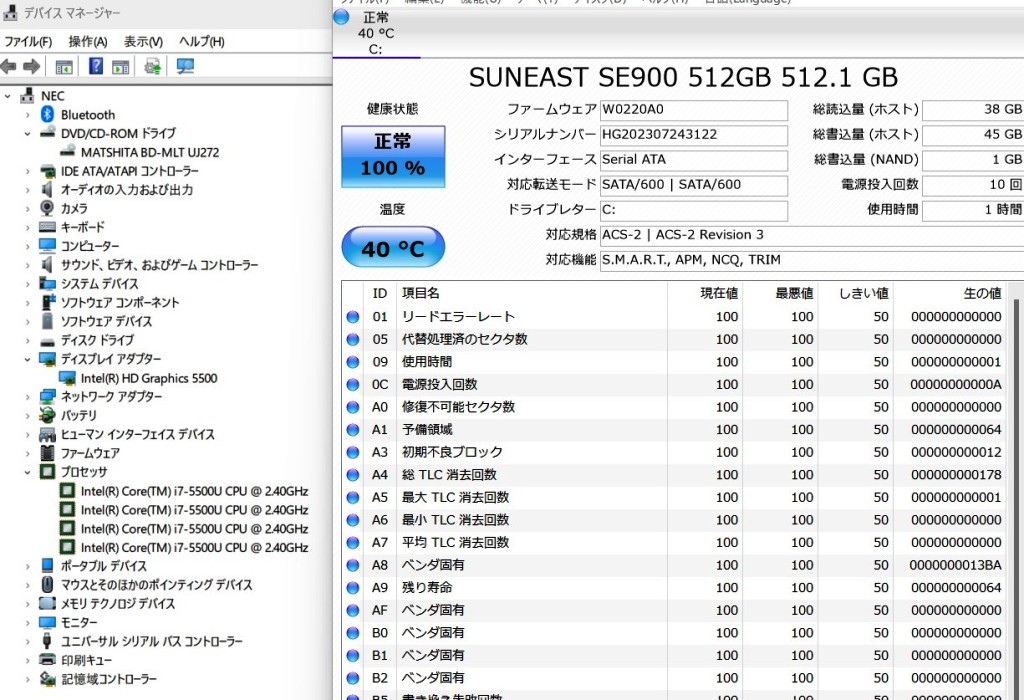This screenshot has width=1024, height=700.
Task: Click the blue status dot for リードエラーレート row
Action: tap(353, 317)
